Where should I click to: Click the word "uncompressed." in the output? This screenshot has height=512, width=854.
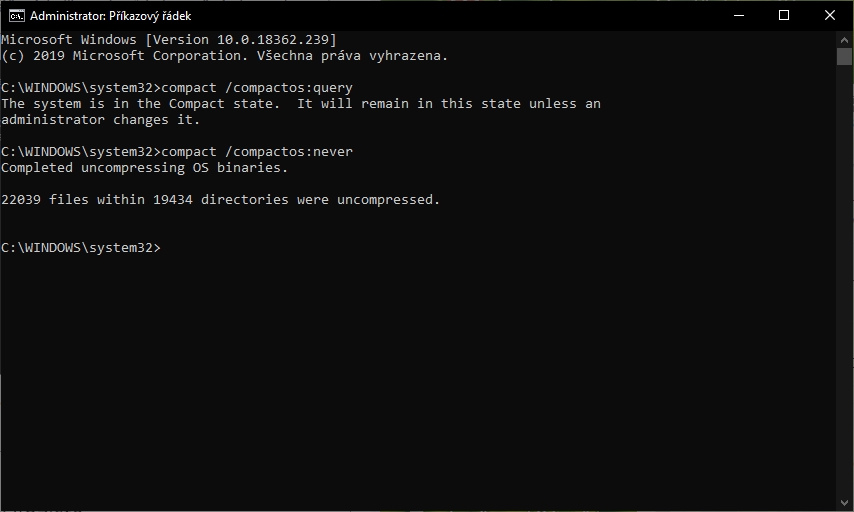389,200
